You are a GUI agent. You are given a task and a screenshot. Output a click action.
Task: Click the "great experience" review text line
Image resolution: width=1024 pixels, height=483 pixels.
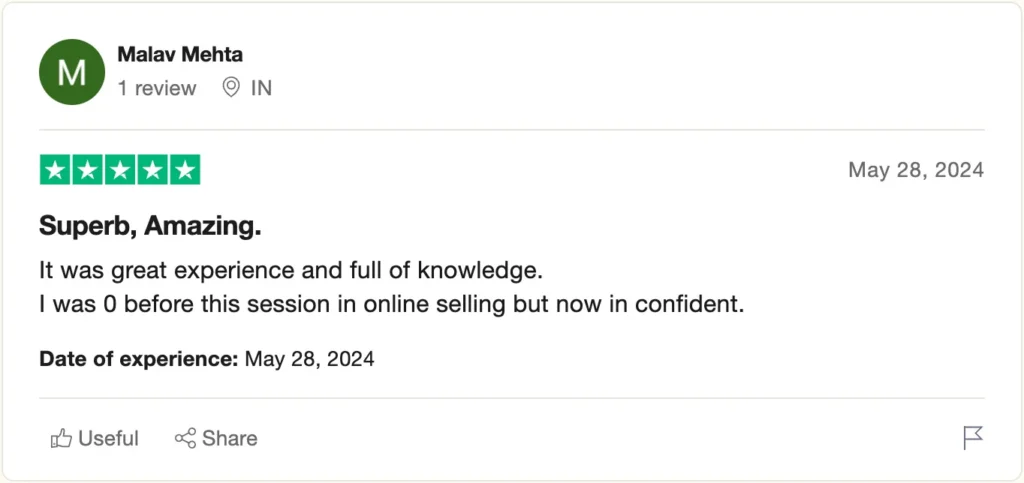(x=290, y=270)
